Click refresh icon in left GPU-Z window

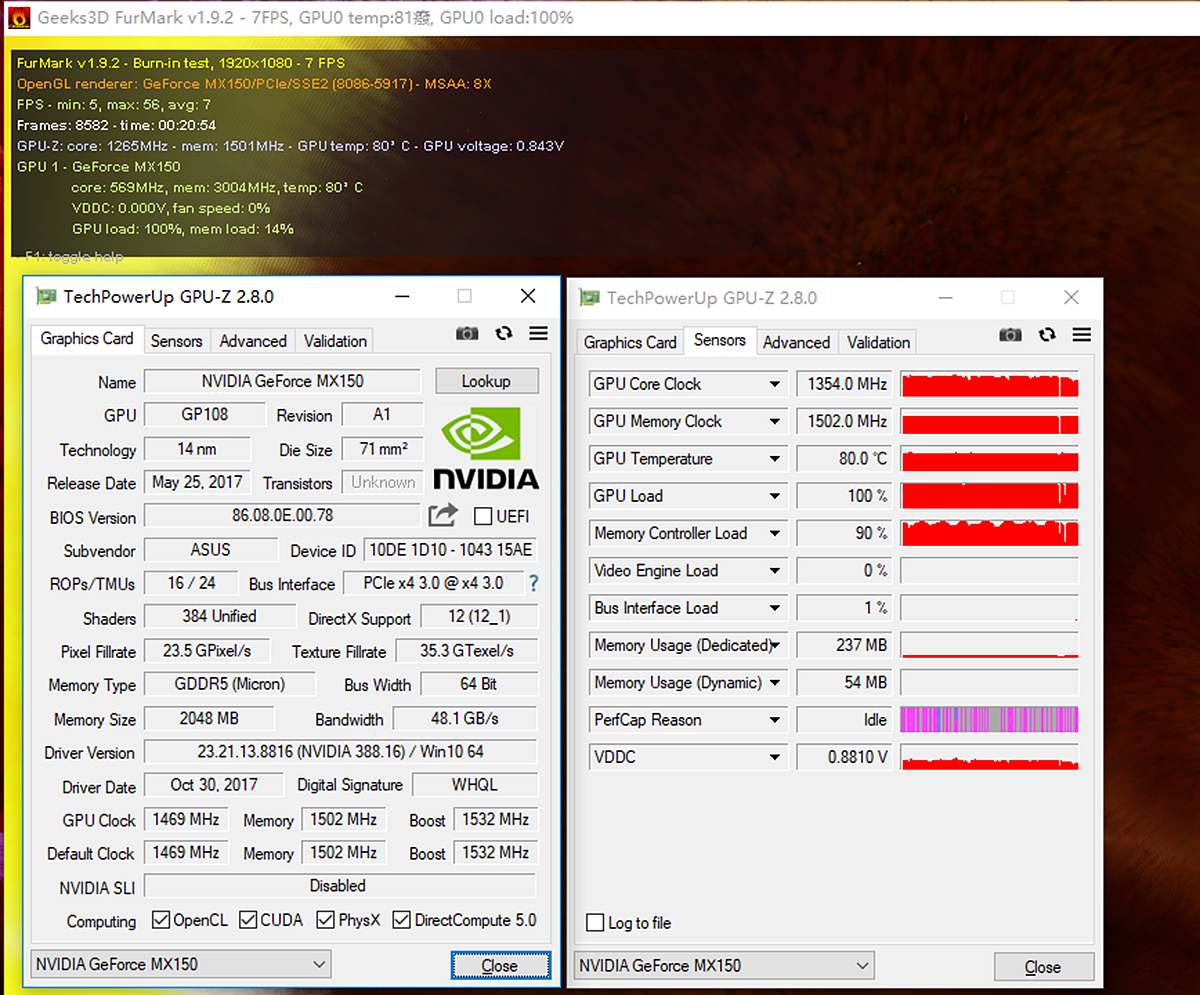click(x=503, y=333)
